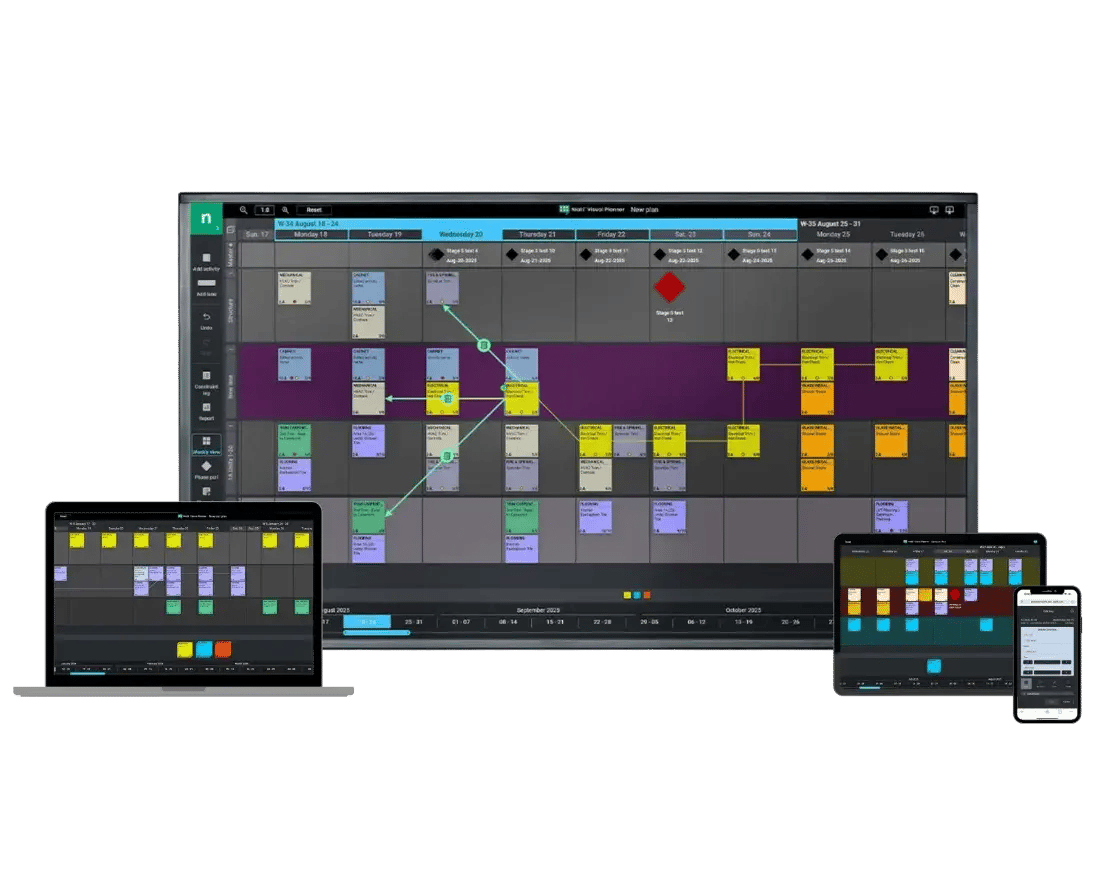Click the zoom level field showing 1.0
Image resolution: width=1096 pixels, height=889 pixels.
[264, 210]
